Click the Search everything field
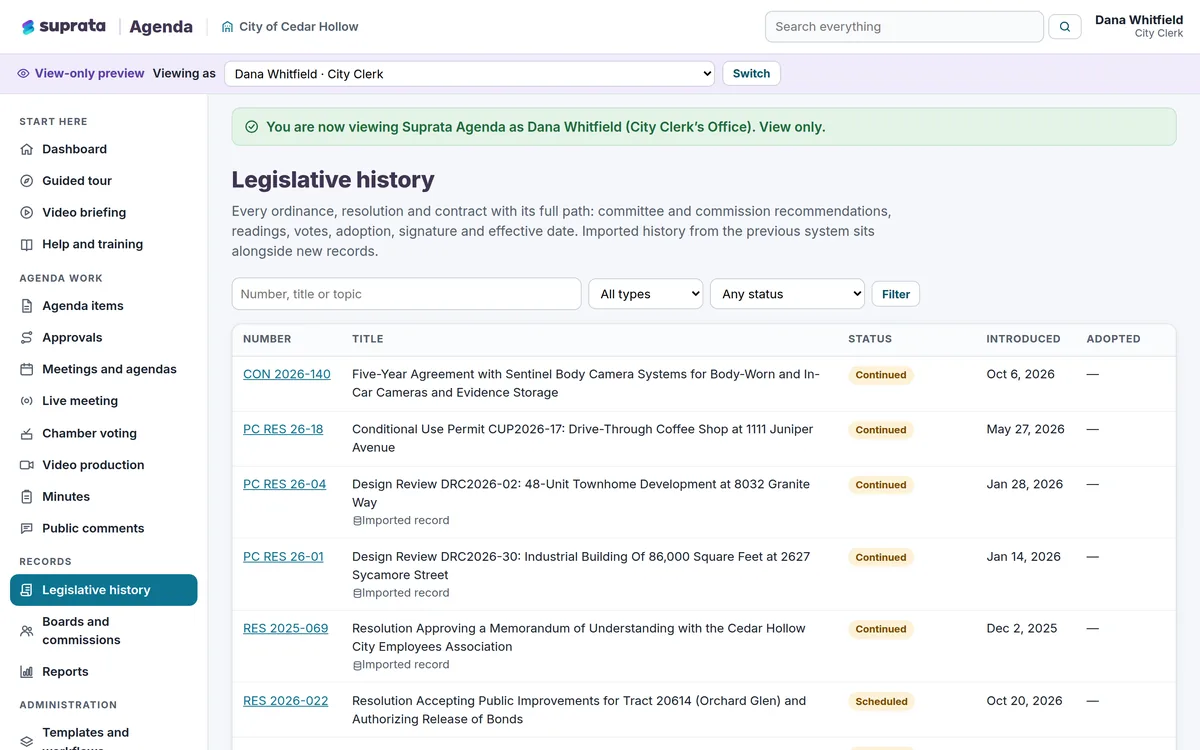Image resolution: width=1200 pixels, height=750 pixels. point(904,27)
